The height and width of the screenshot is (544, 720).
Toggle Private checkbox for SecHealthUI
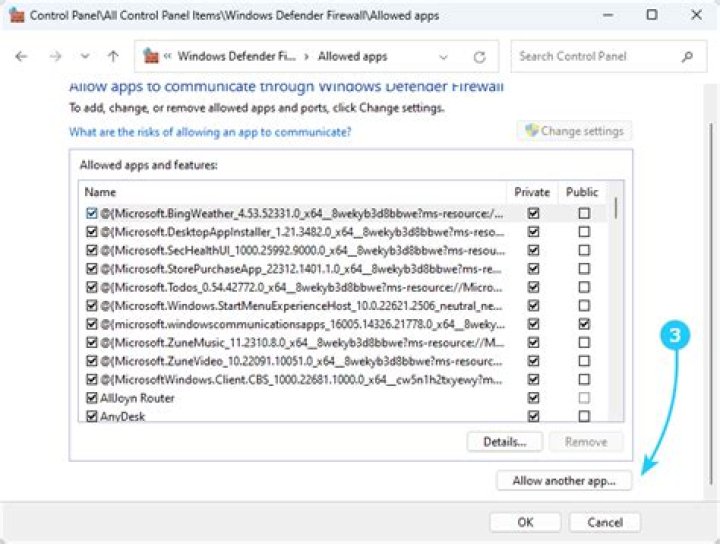(x=533, y=250)
